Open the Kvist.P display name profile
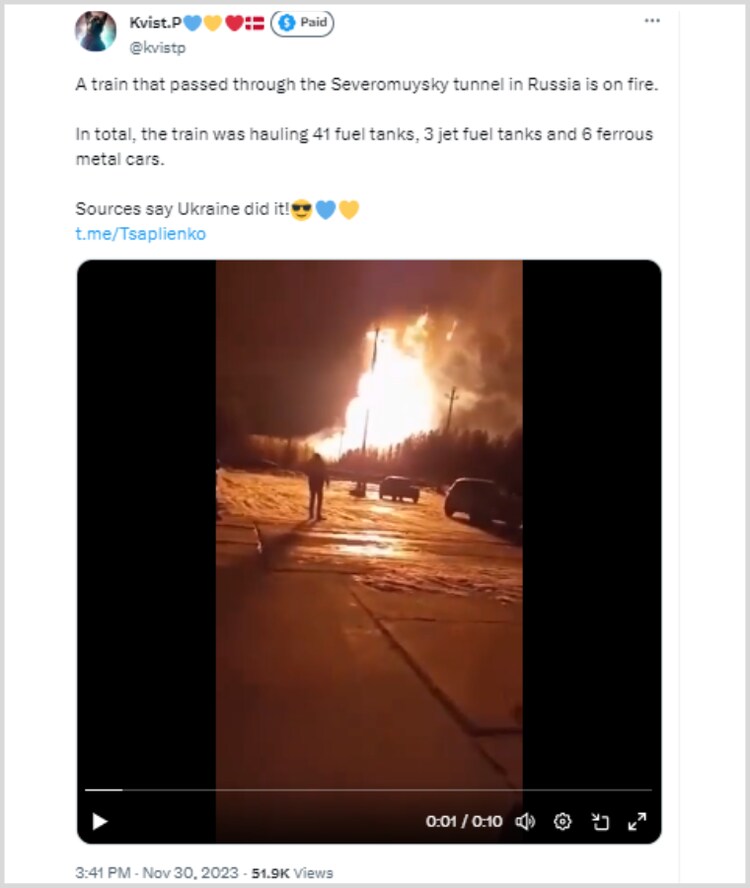 click(x=155, y=23)
